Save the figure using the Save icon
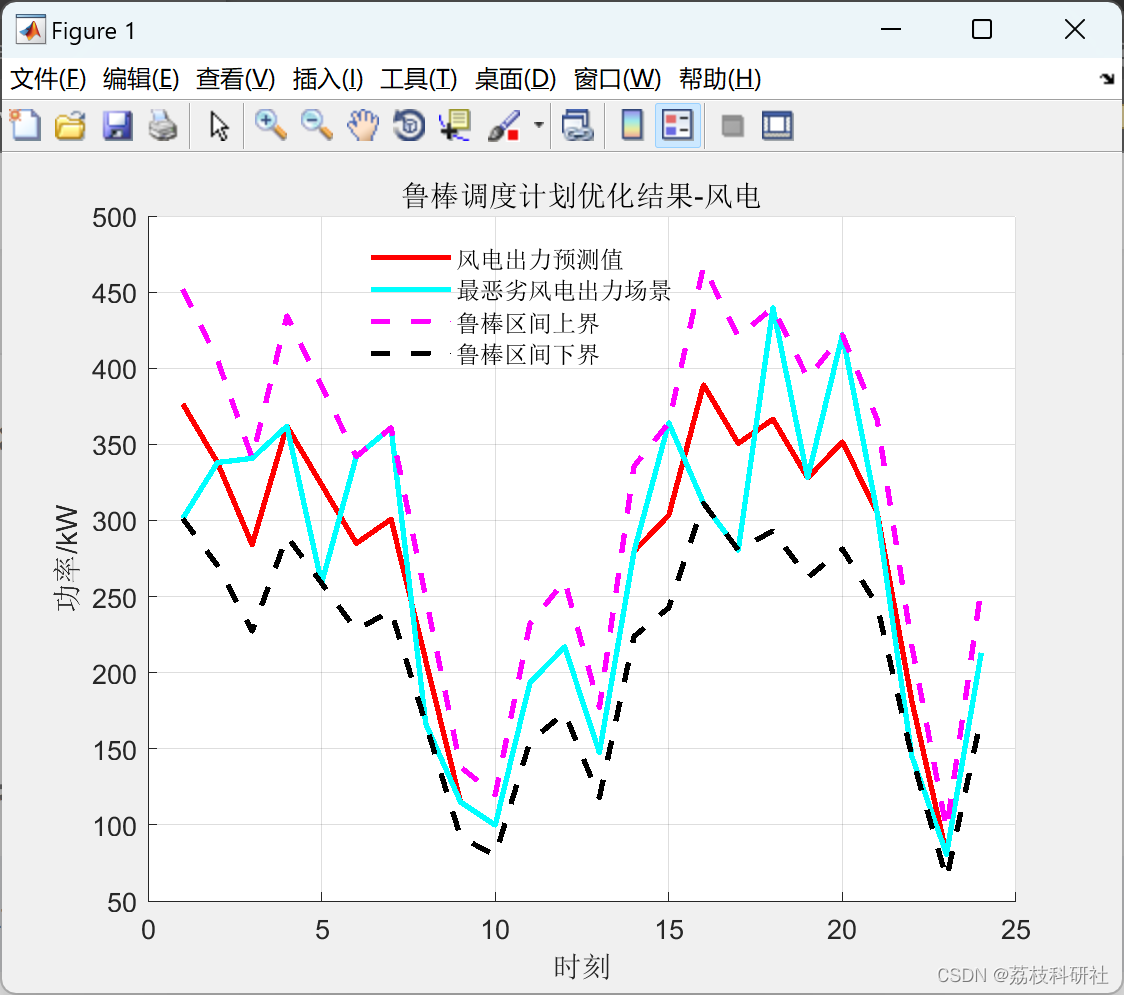 tap(117, 125)
